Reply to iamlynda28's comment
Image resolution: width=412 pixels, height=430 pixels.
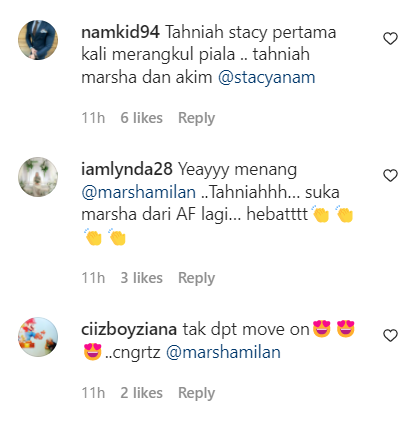[196, 278]
